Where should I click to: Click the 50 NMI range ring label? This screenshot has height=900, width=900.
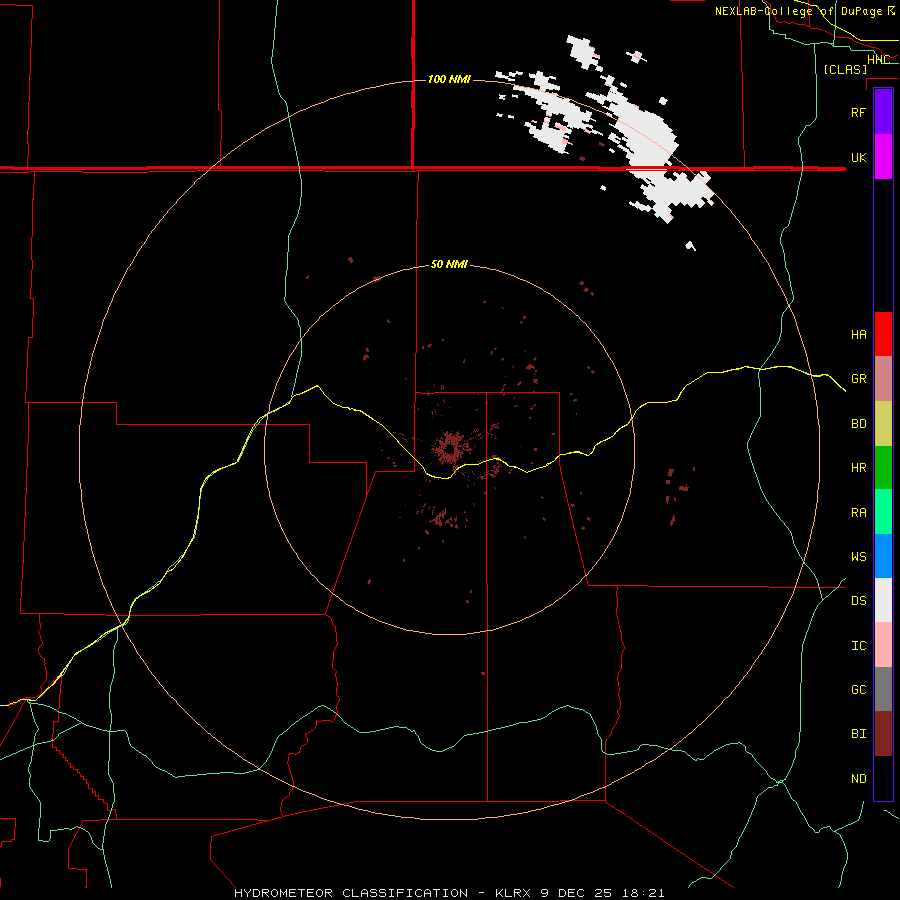[449, 264]
